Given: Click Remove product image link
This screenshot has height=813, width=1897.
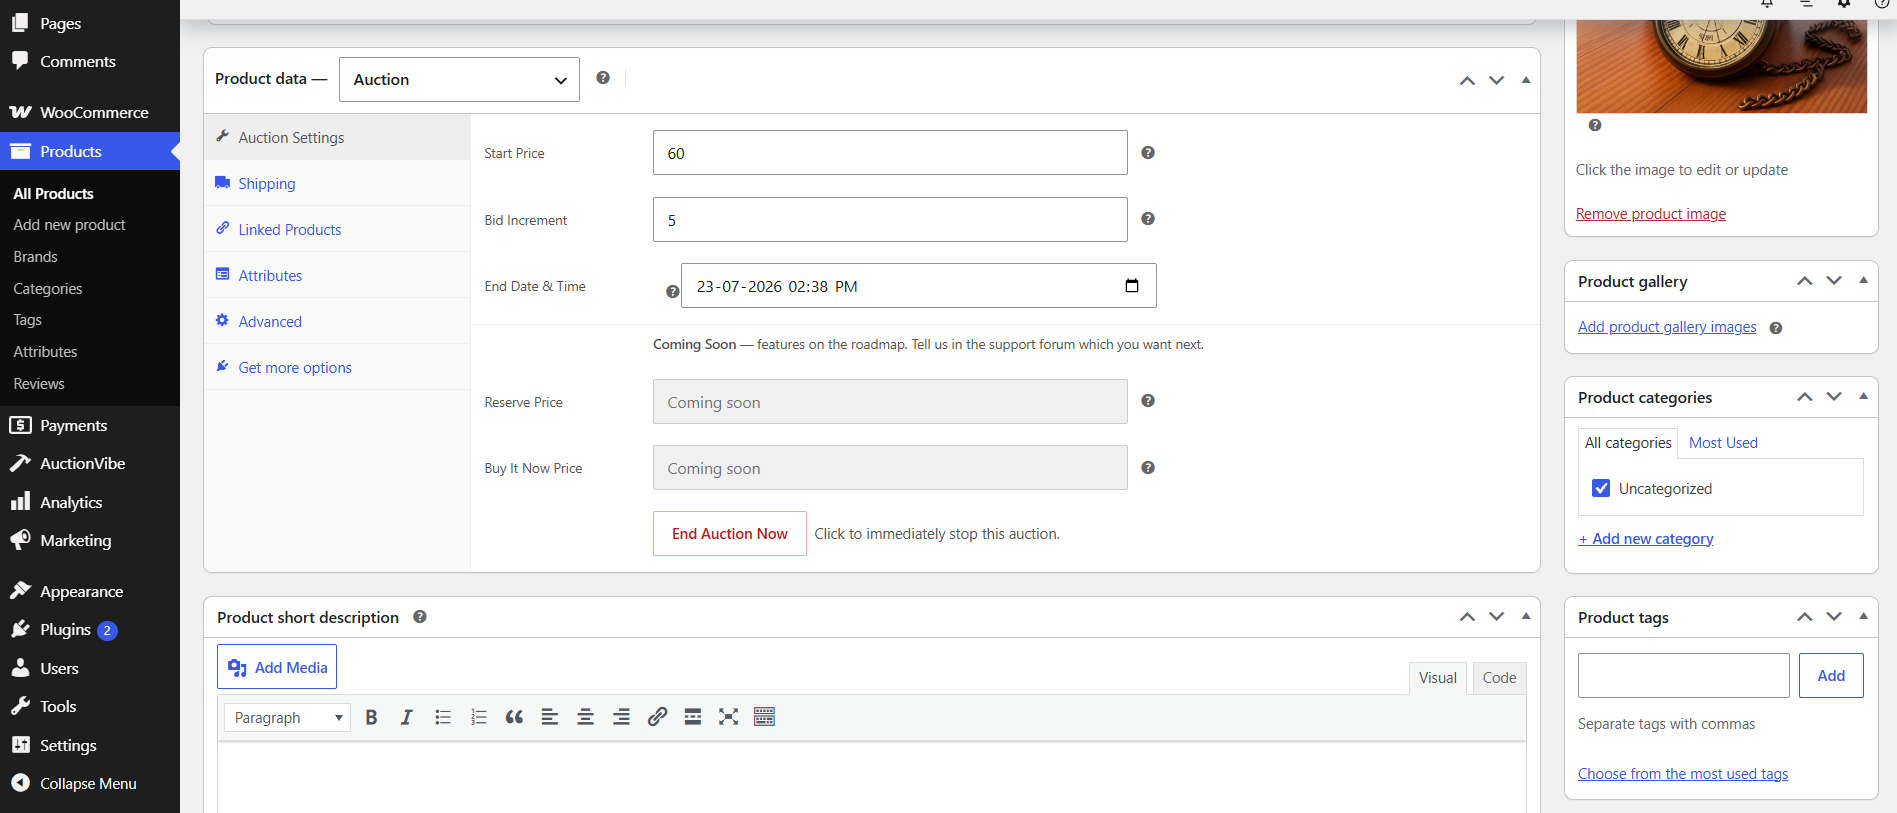Looking at the screenshot, I should coord(1651,214).
